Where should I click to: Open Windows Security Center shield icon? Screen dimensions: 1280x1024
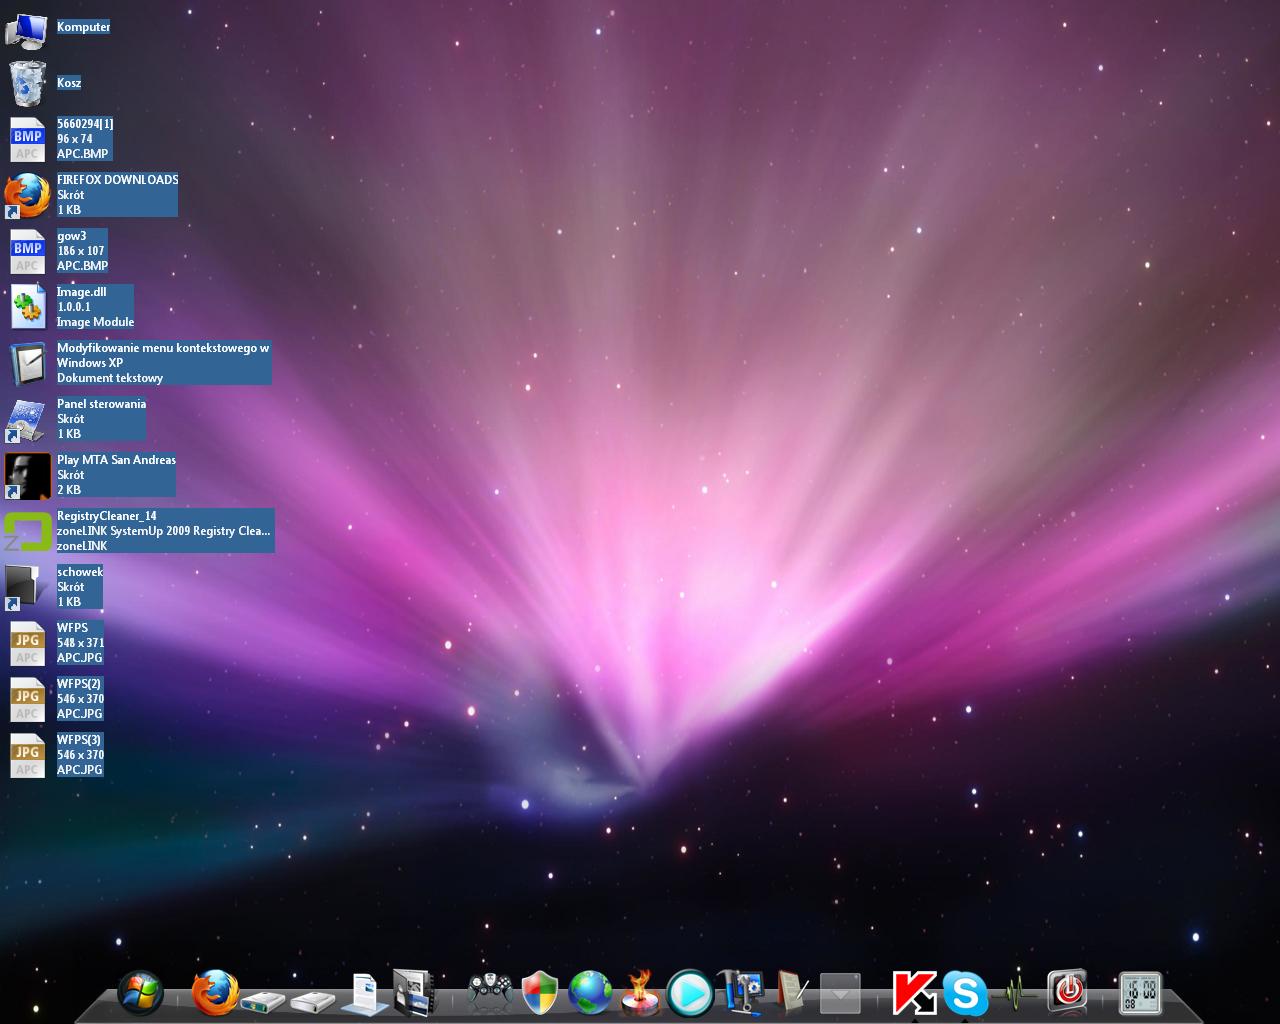pyautogui.click(x=540, y=994)
